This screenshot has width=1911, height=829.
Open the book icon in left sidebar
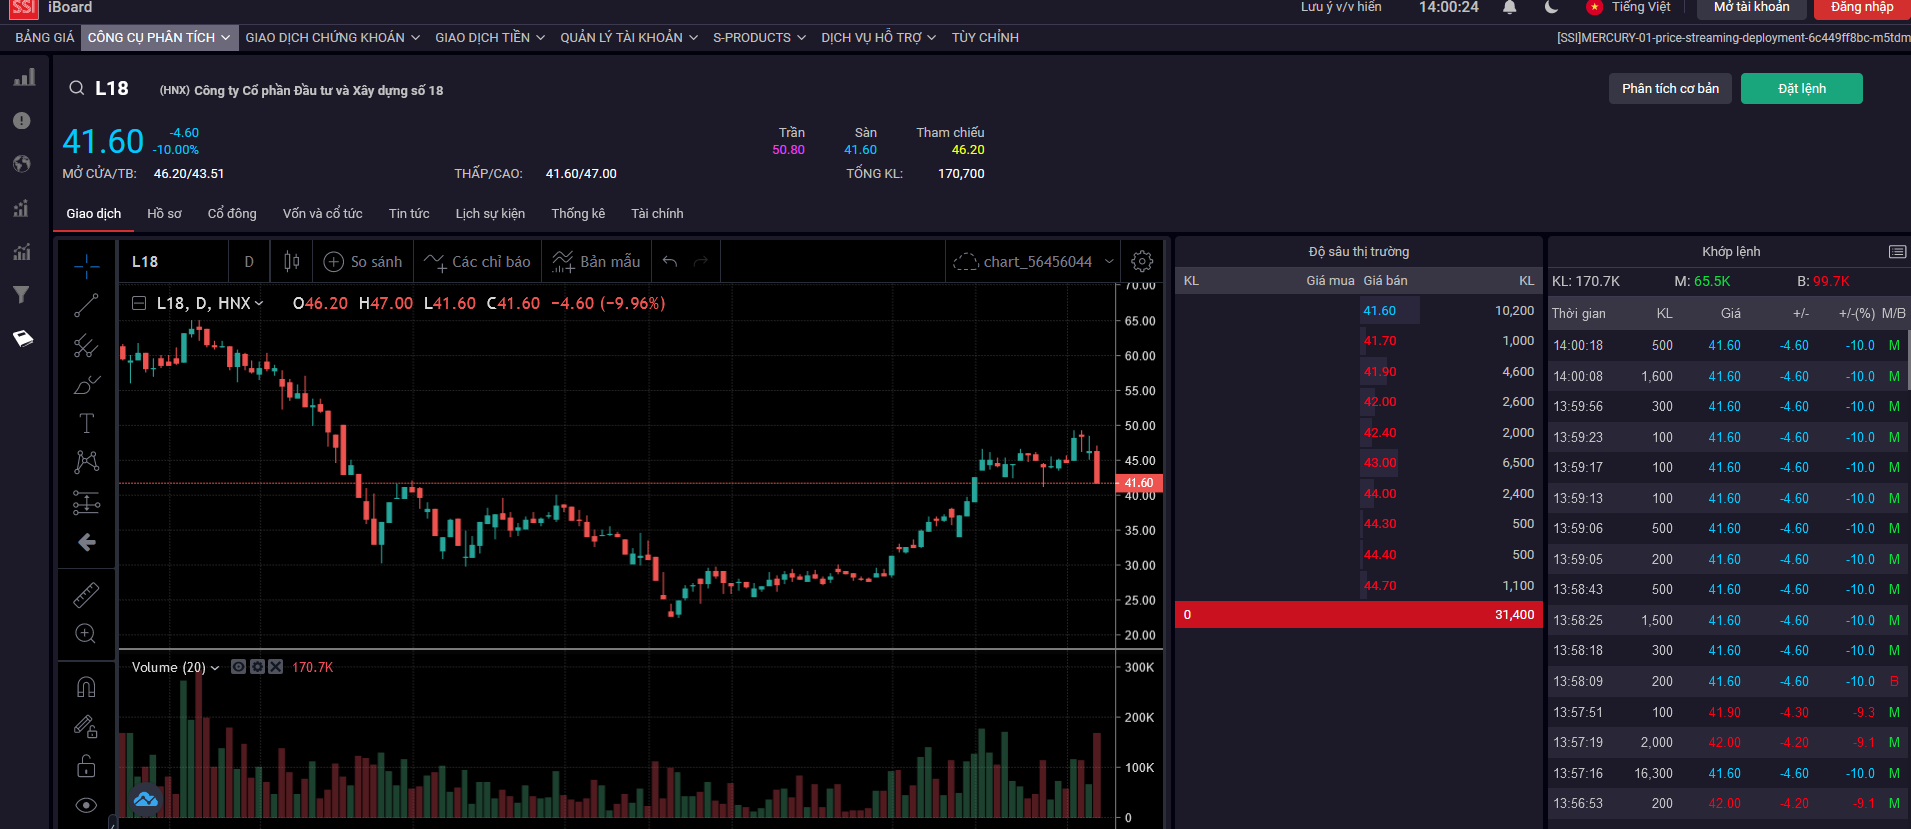pos(23,338)
